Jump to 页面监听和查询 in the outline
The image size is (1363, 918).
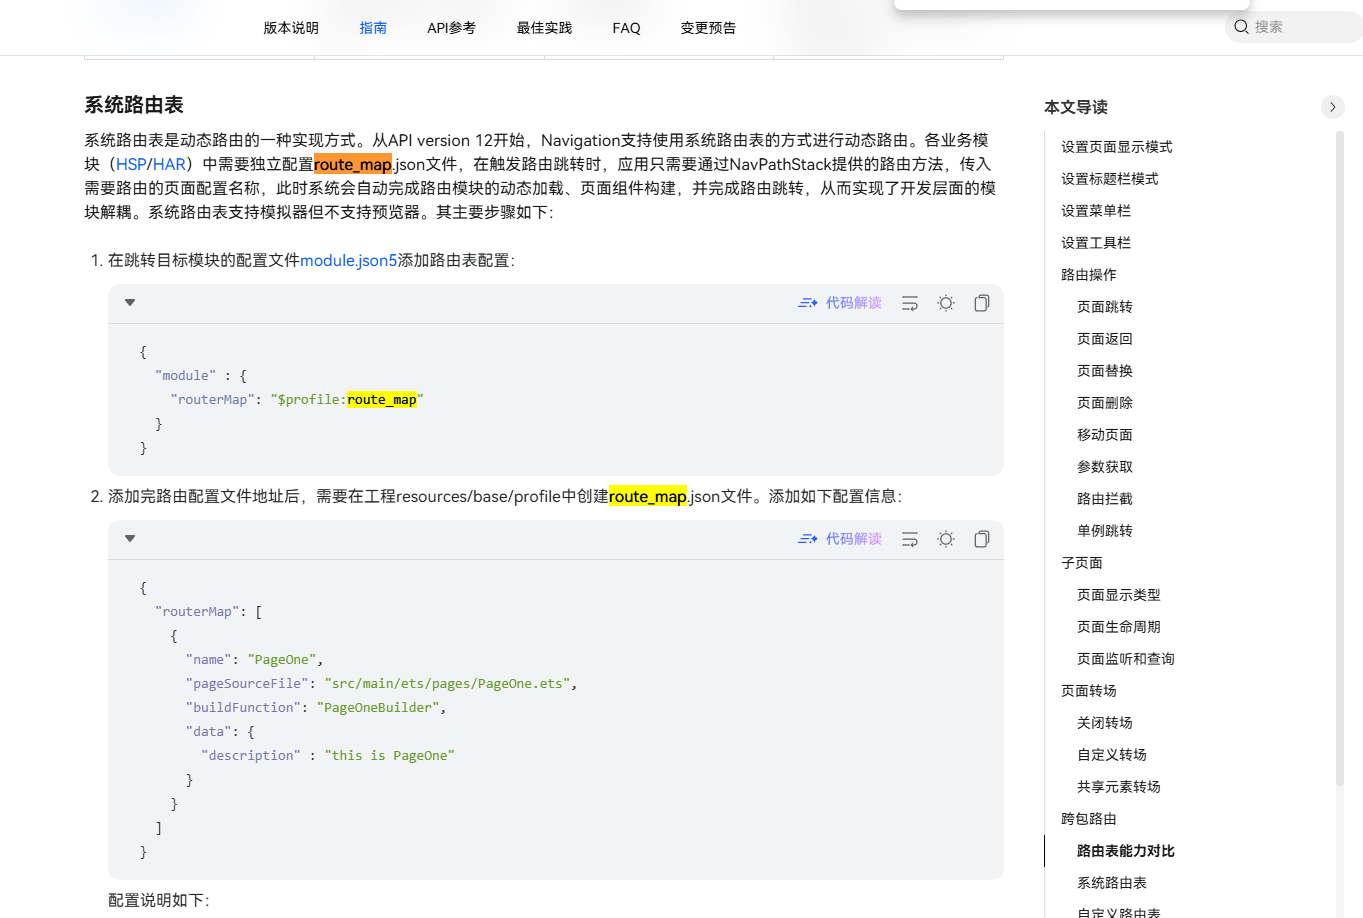(1125, 659)
